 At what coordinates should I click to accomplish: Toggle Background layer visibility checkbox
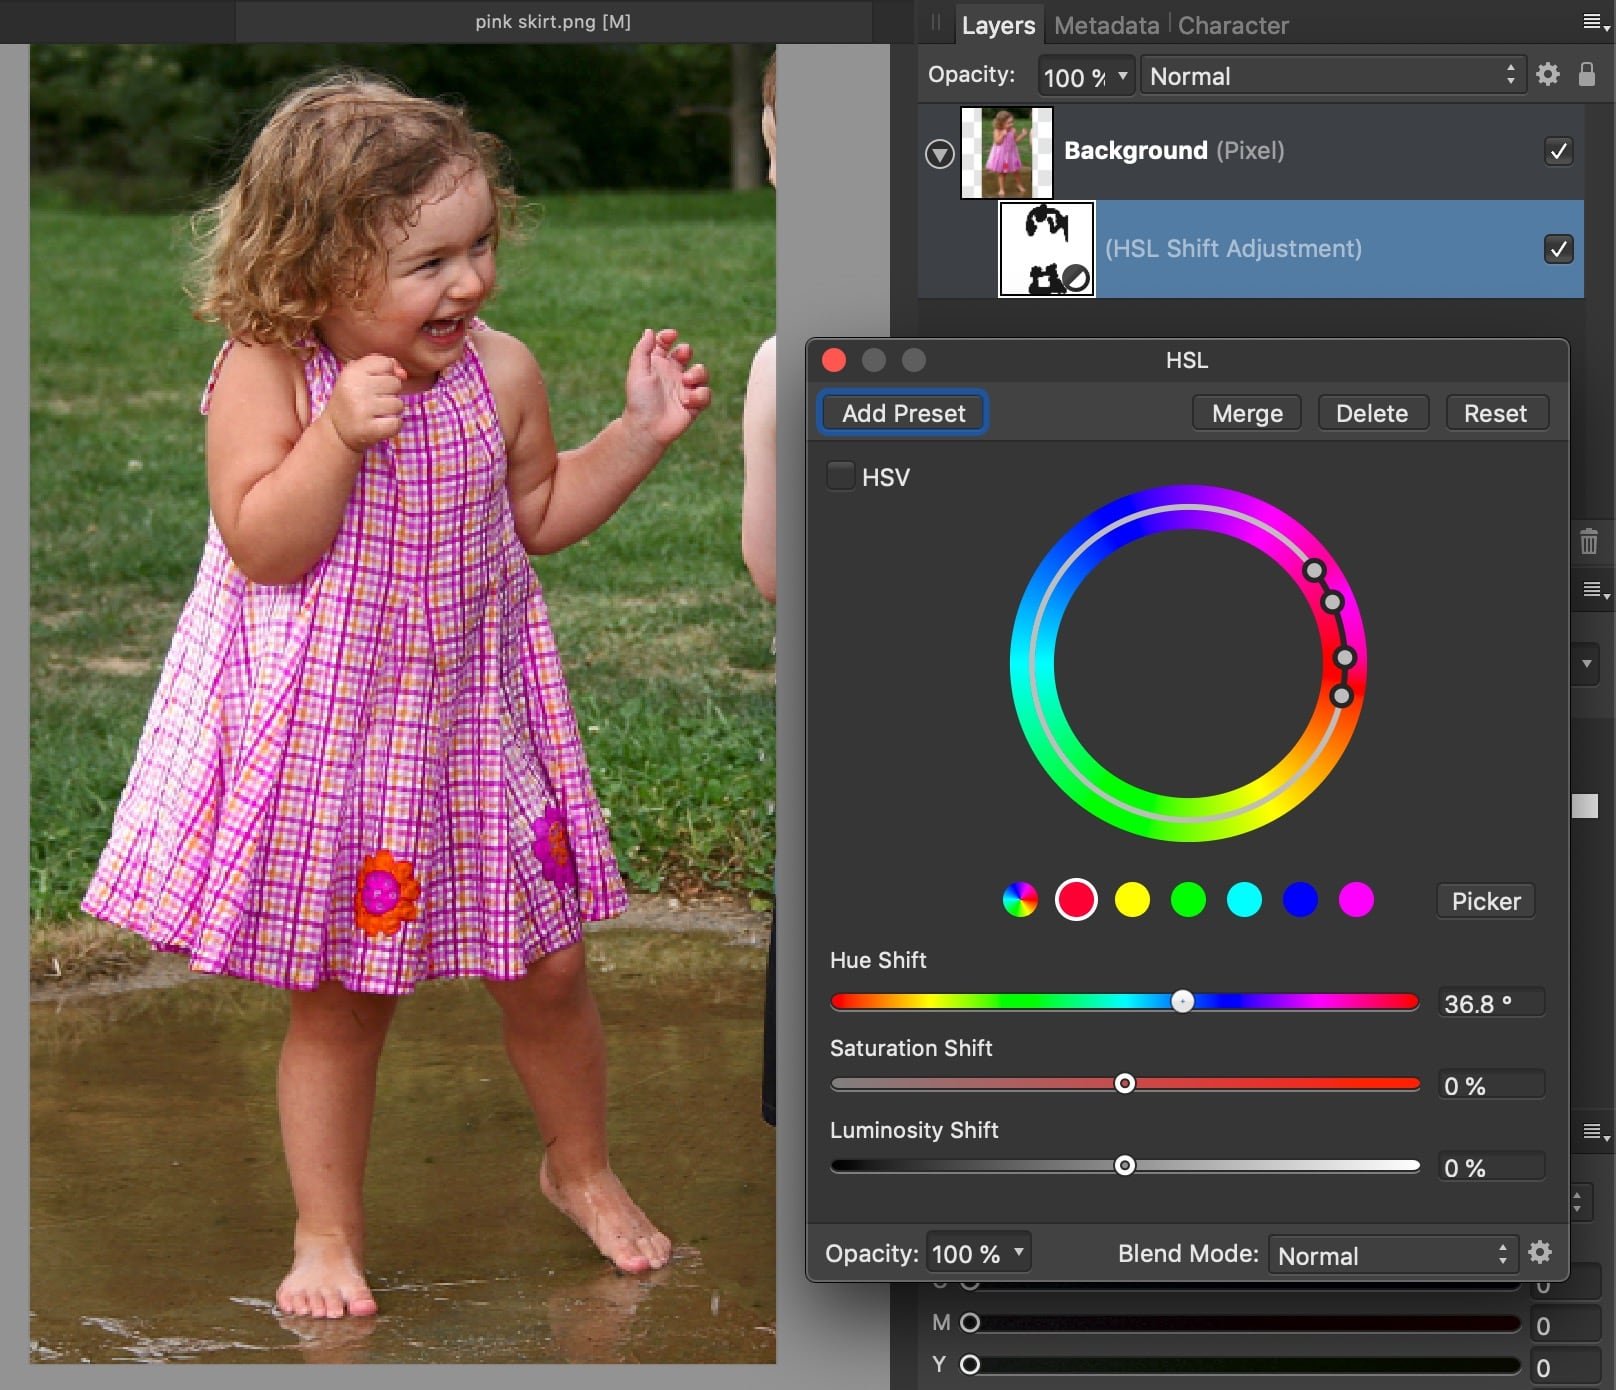pos(1558,151)
